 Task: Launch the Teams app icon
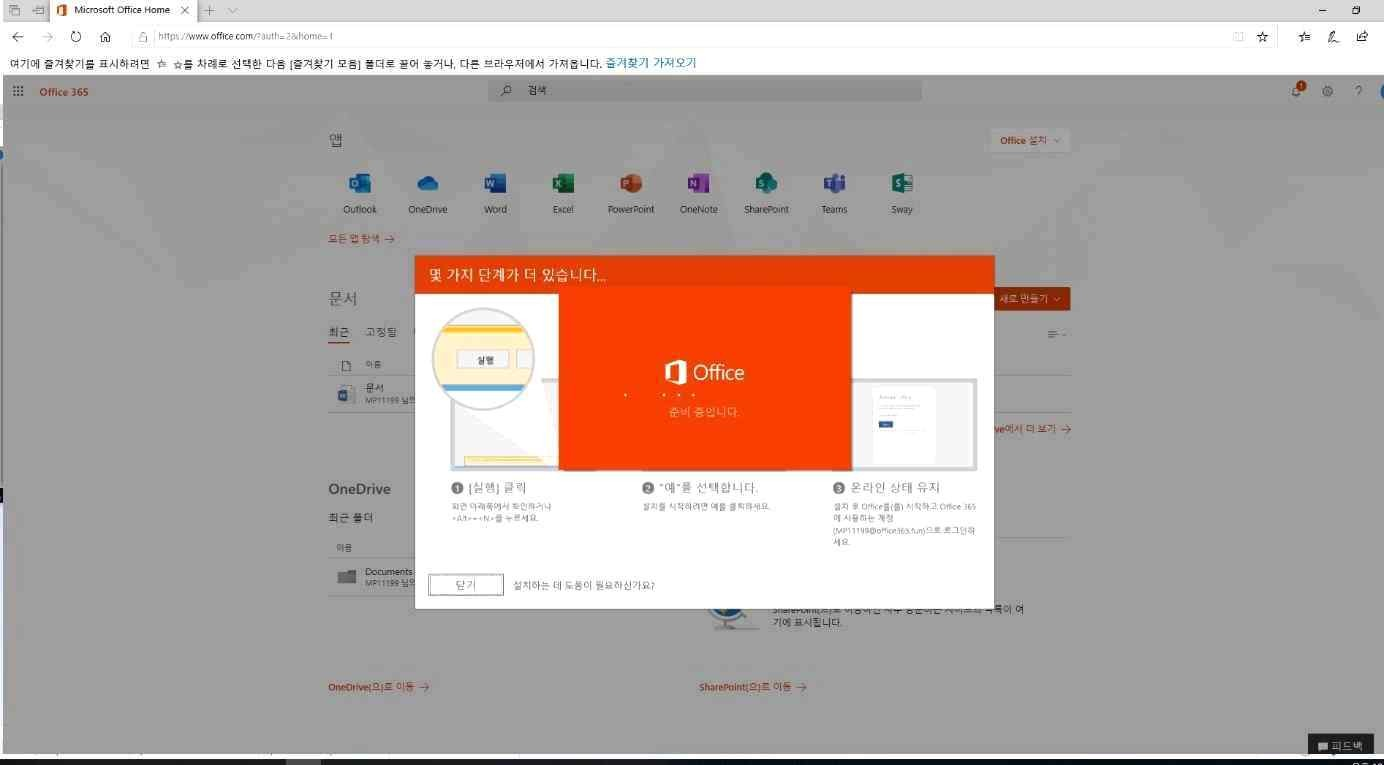tap(834, 184)
